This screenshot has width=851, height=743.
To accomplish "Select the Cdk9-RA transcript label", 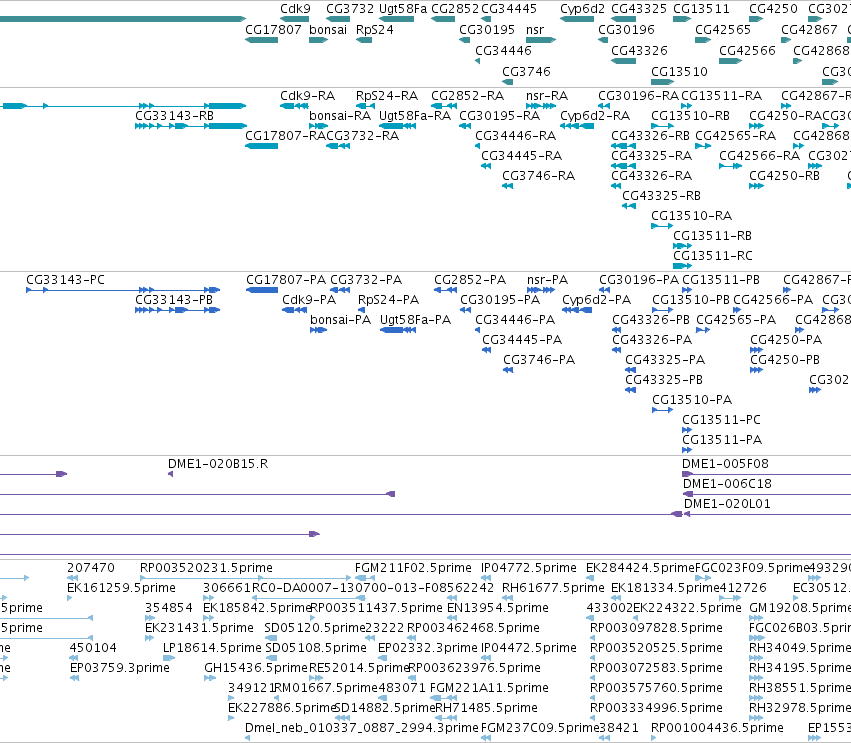I will click(307, 96).
